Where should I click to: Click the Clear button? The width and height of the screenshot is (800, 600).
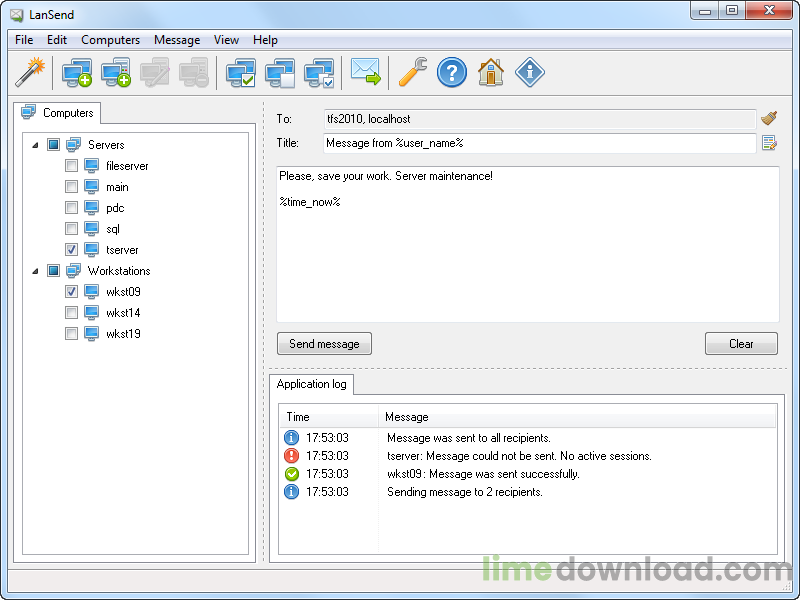[741, 343]
